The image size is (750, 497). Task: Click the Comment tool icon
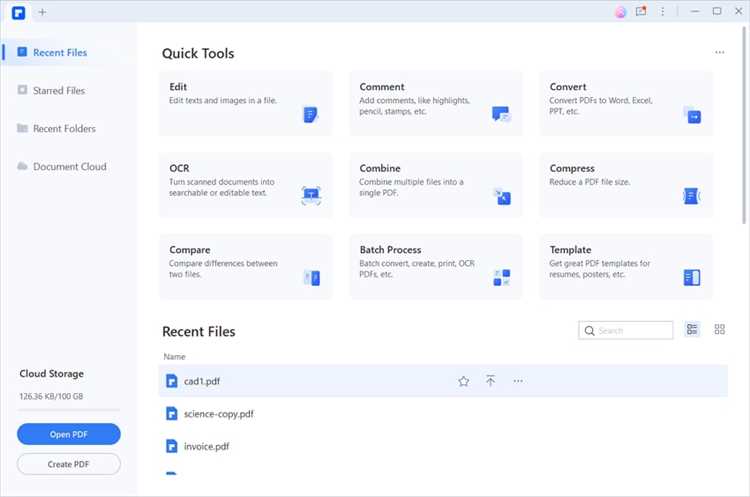[x=501, y=114]
